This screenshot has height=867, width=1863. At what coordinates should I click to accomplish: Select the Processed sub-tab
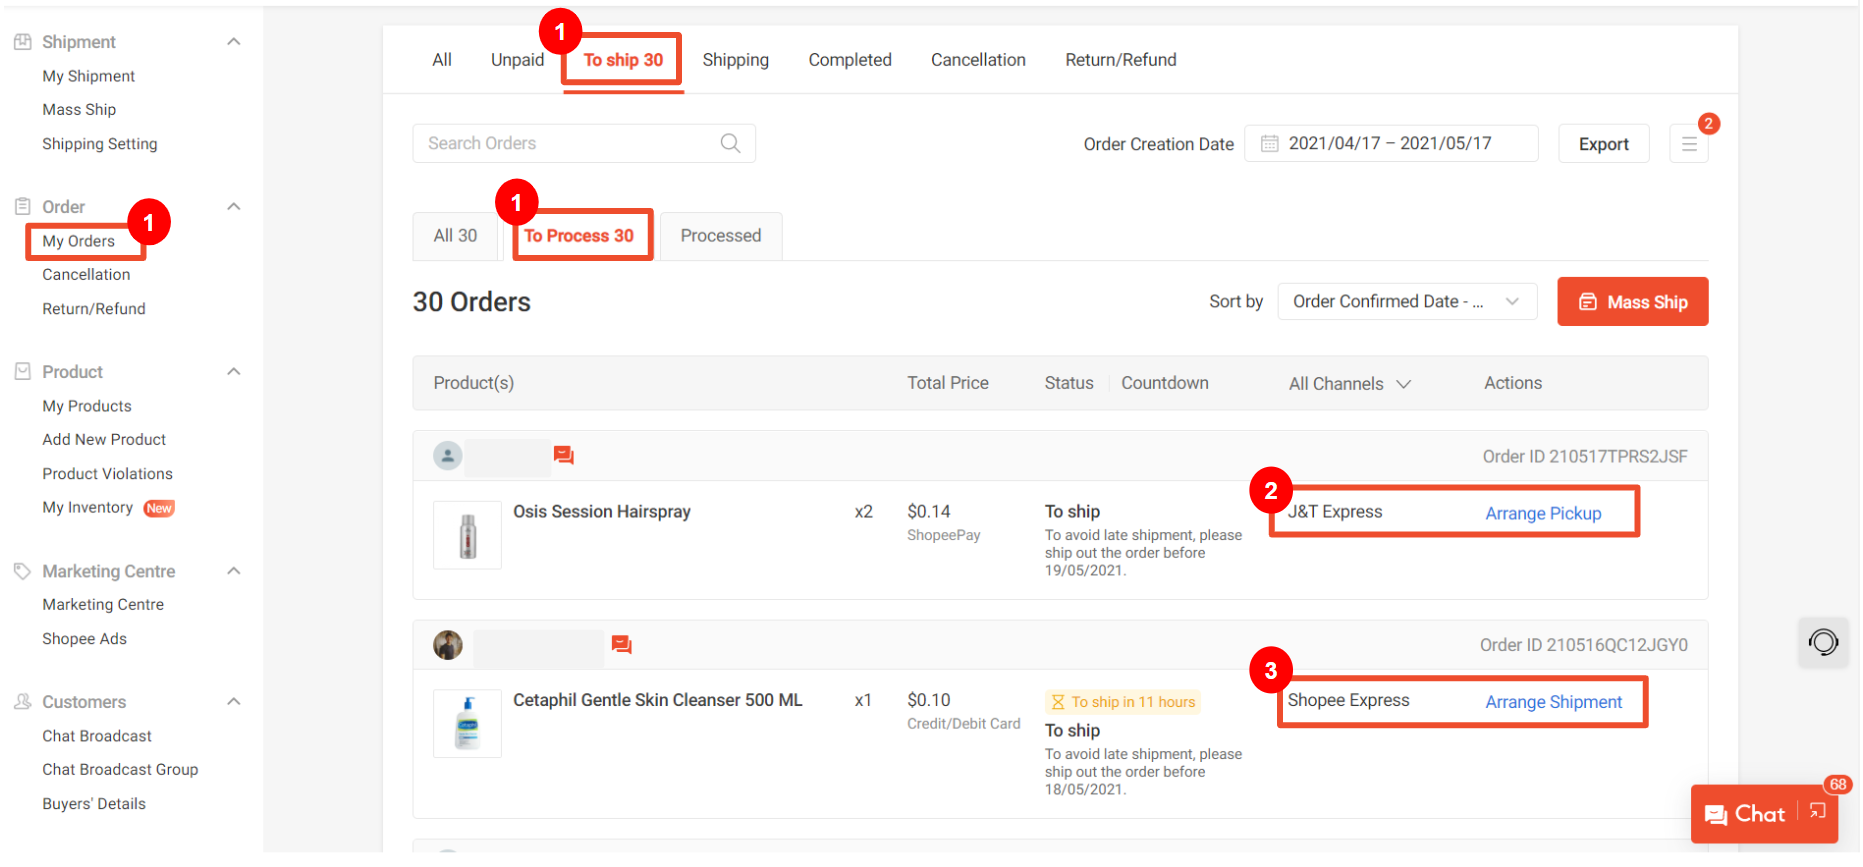pyautogui.click(x=720, y=236)
